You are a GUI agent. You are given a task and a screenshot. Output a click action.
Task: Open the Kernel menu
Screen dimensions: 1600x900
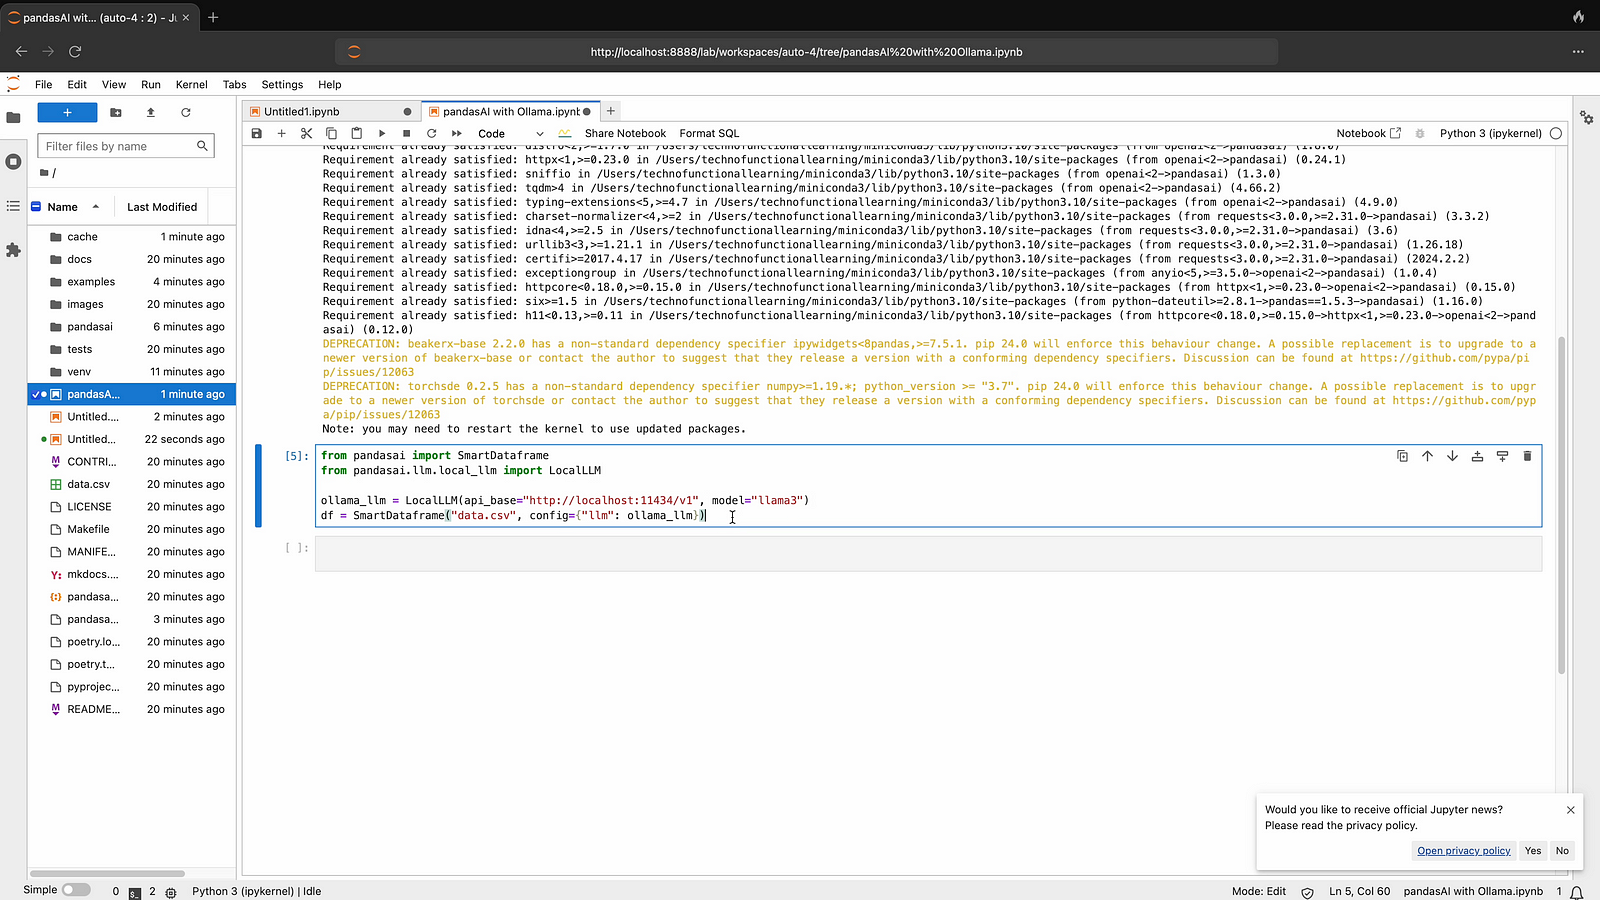[191, 85]
